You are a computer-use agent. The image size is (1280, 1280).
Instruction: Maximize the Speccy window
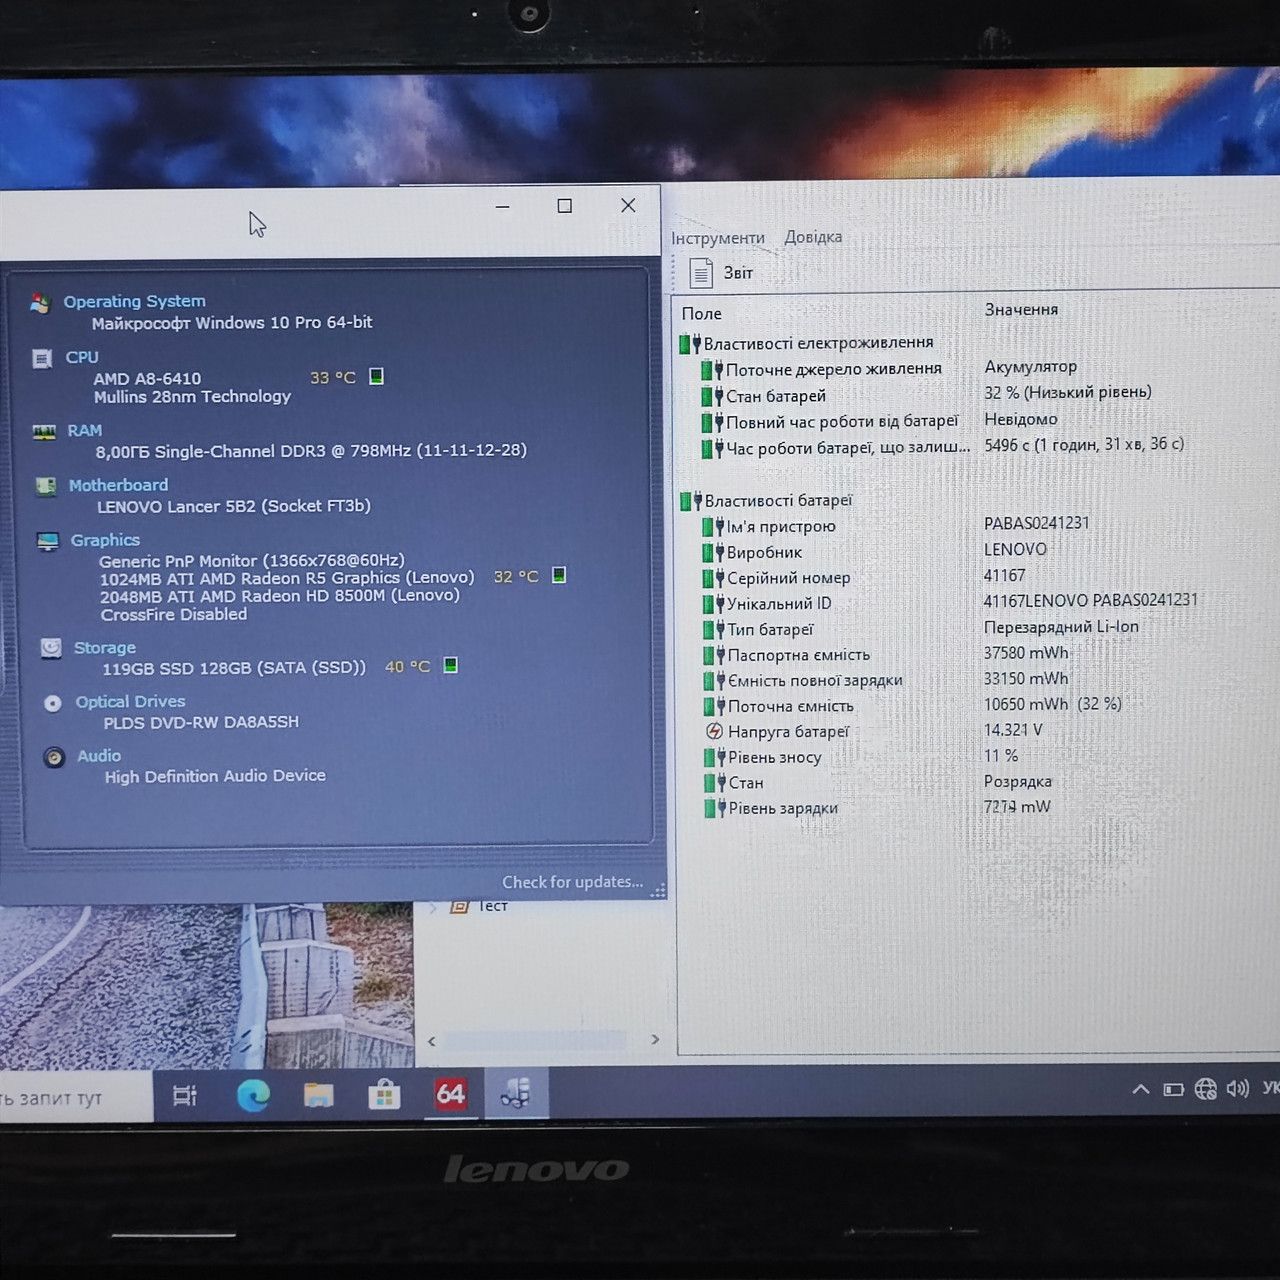pos(565,205)
